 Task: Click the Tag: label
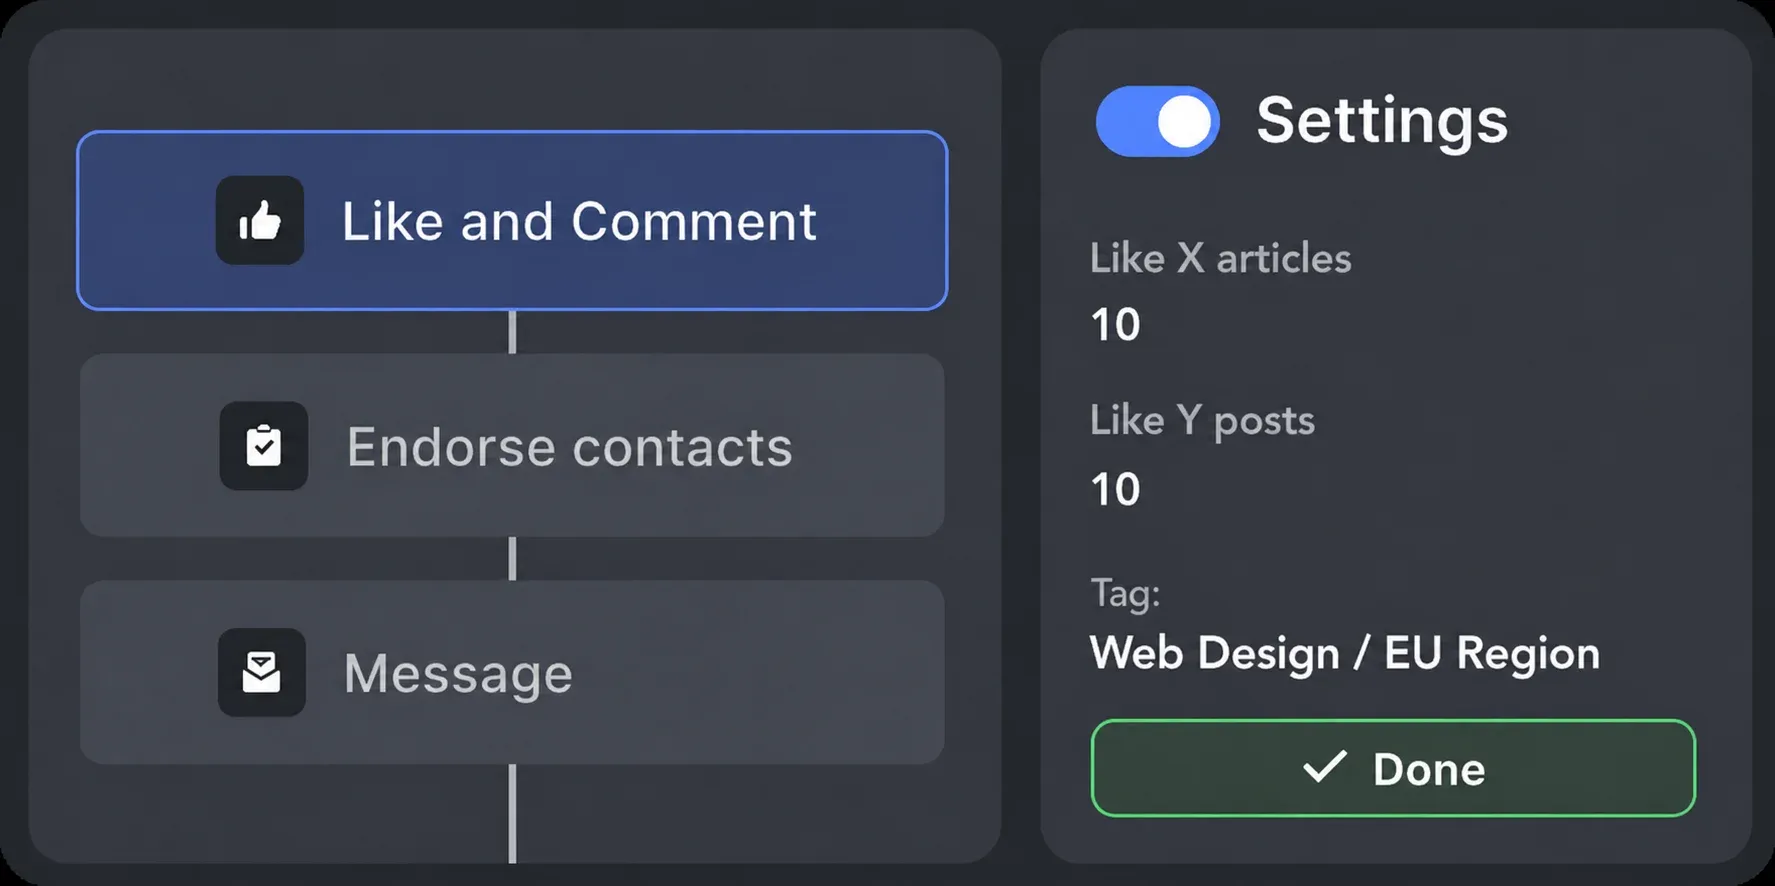coord(1125,593)
